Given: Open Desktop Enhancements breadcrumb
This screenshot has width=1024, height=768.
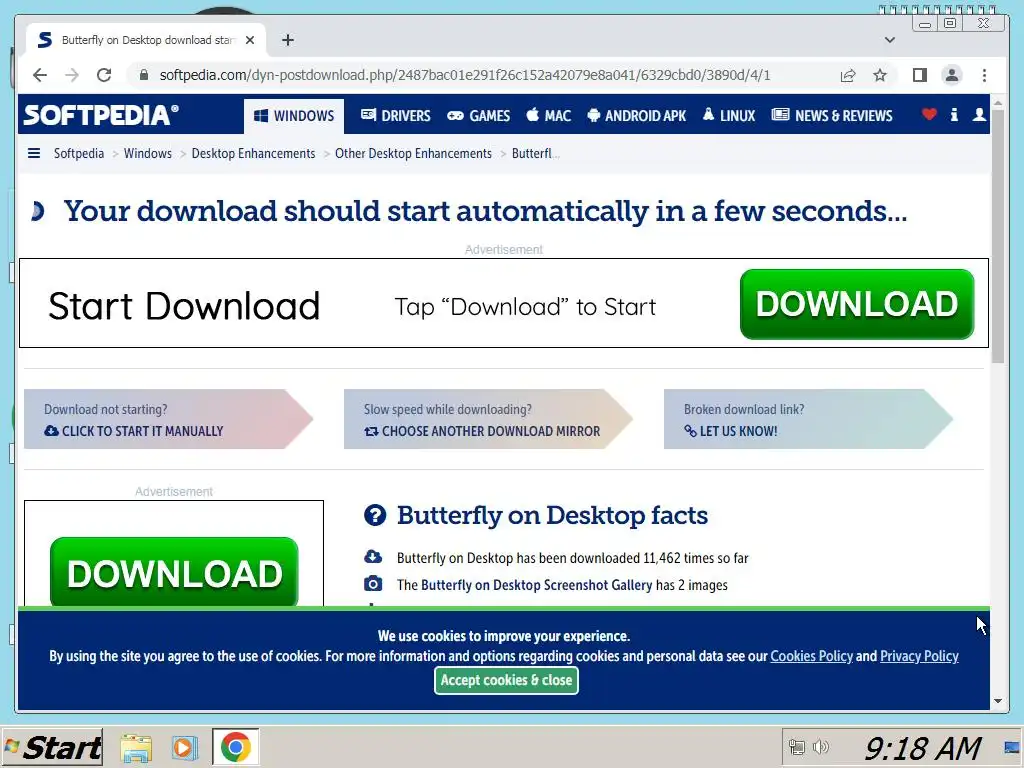Looking at the screenshot, I should [253, 153].
